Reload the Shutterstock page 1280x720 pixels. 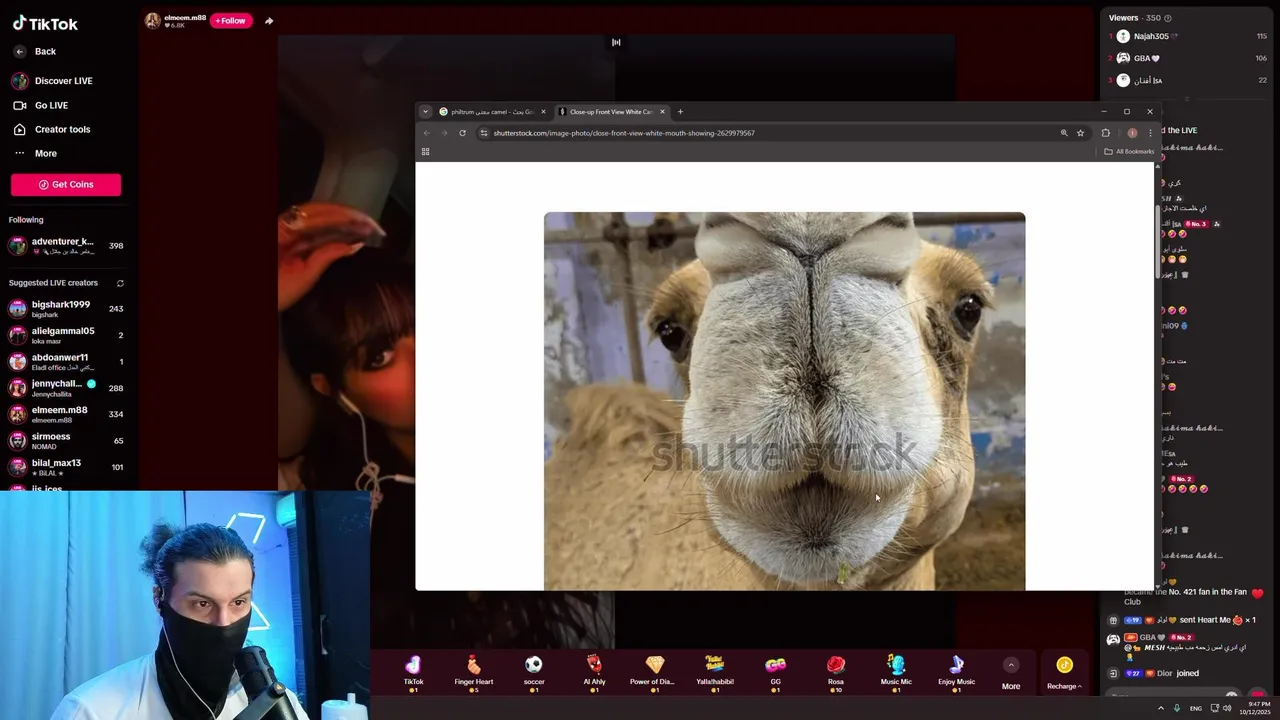pos(462,133)
